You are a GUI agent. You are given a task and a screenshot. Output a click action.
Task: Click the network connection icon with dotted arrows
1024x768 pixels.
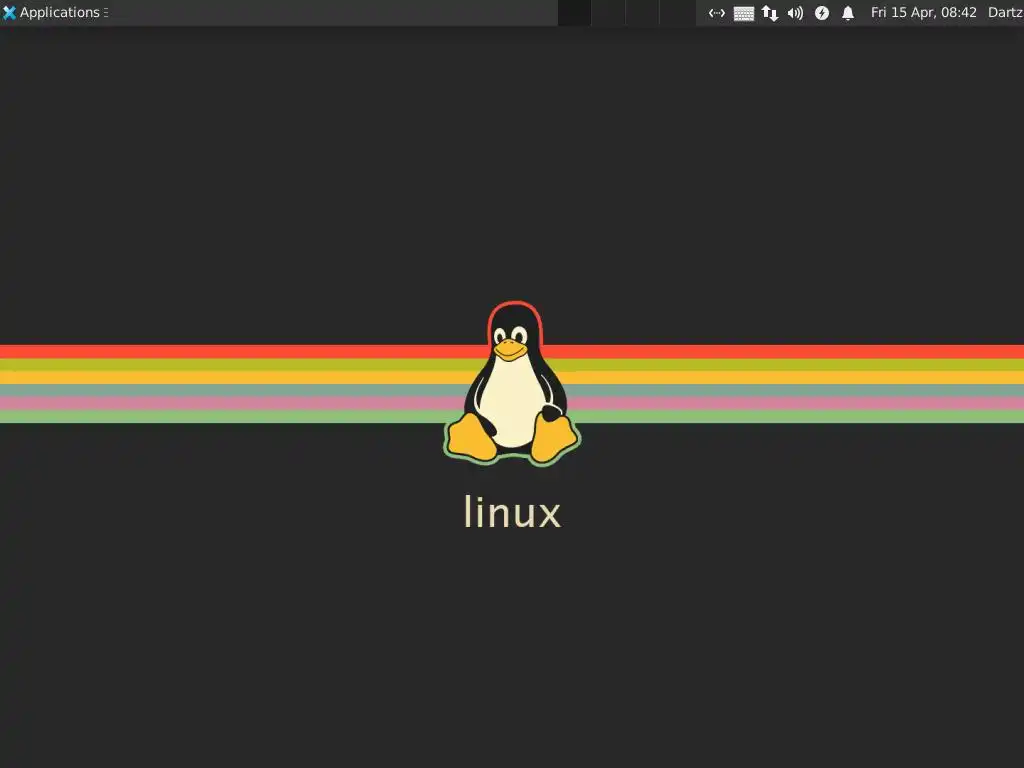pyautogui.click(x=716, y=13)
